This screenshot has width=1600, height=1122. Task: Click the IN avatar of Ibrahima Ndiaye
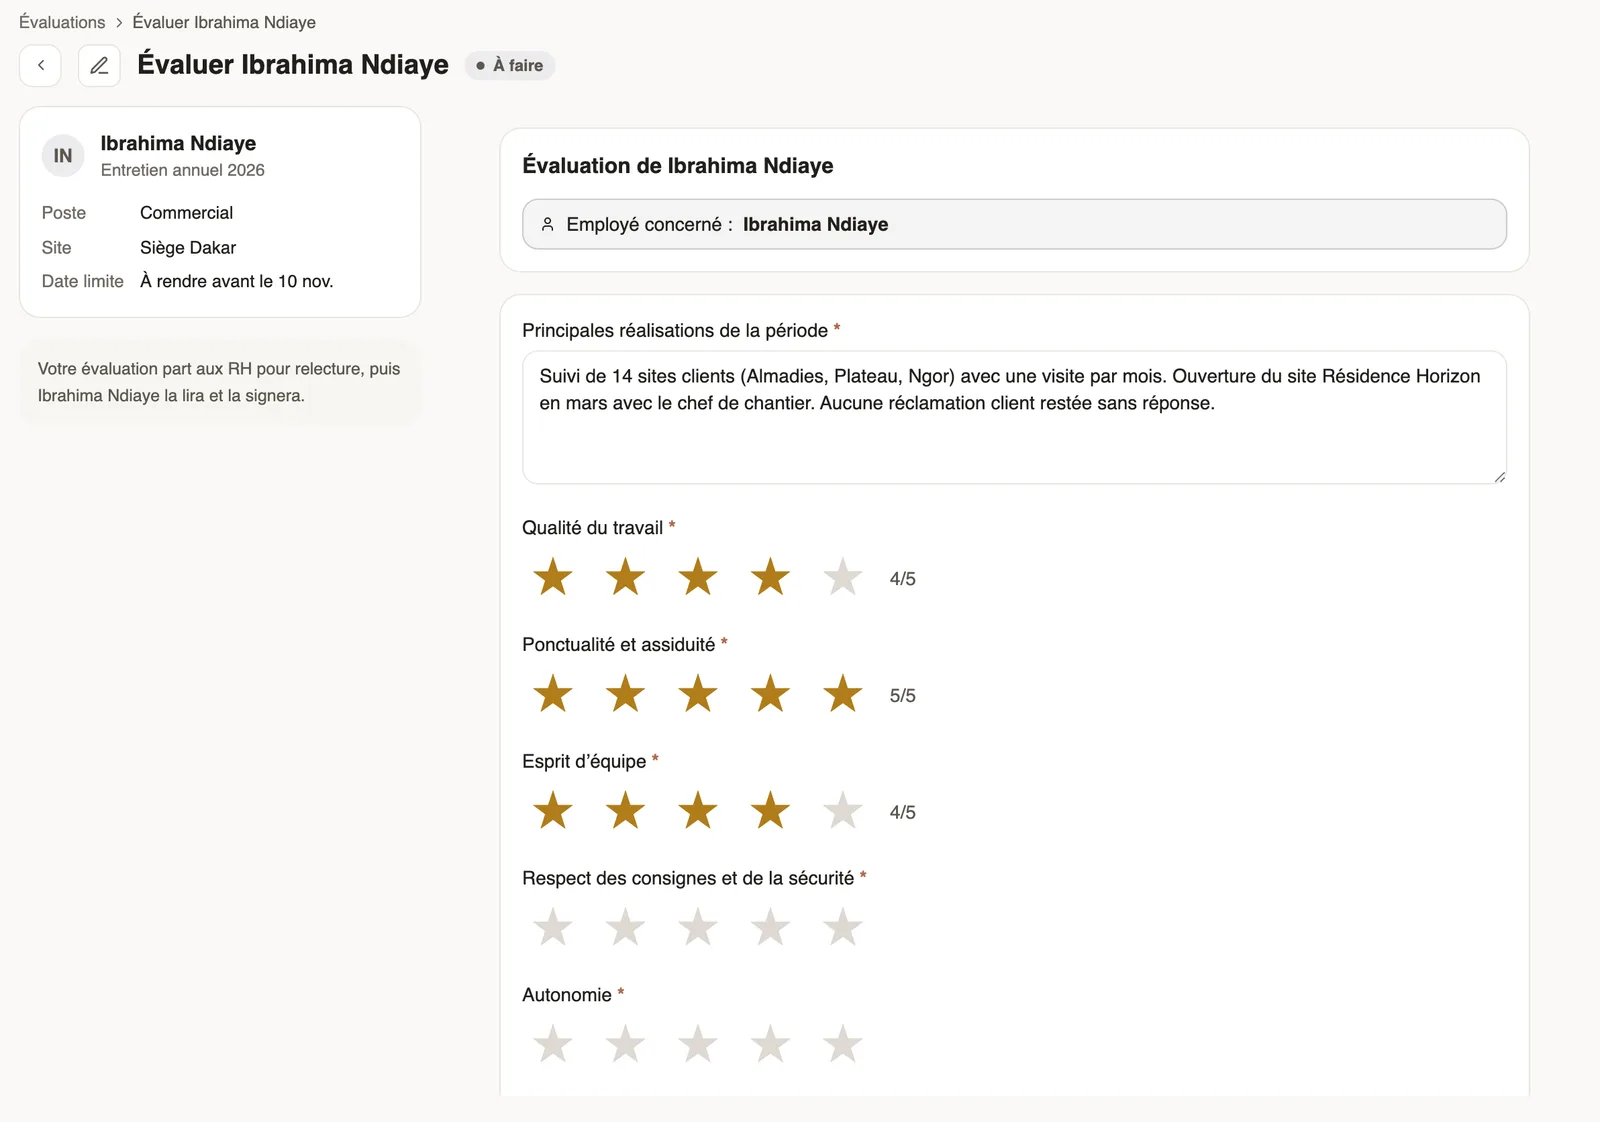(63, 156)
